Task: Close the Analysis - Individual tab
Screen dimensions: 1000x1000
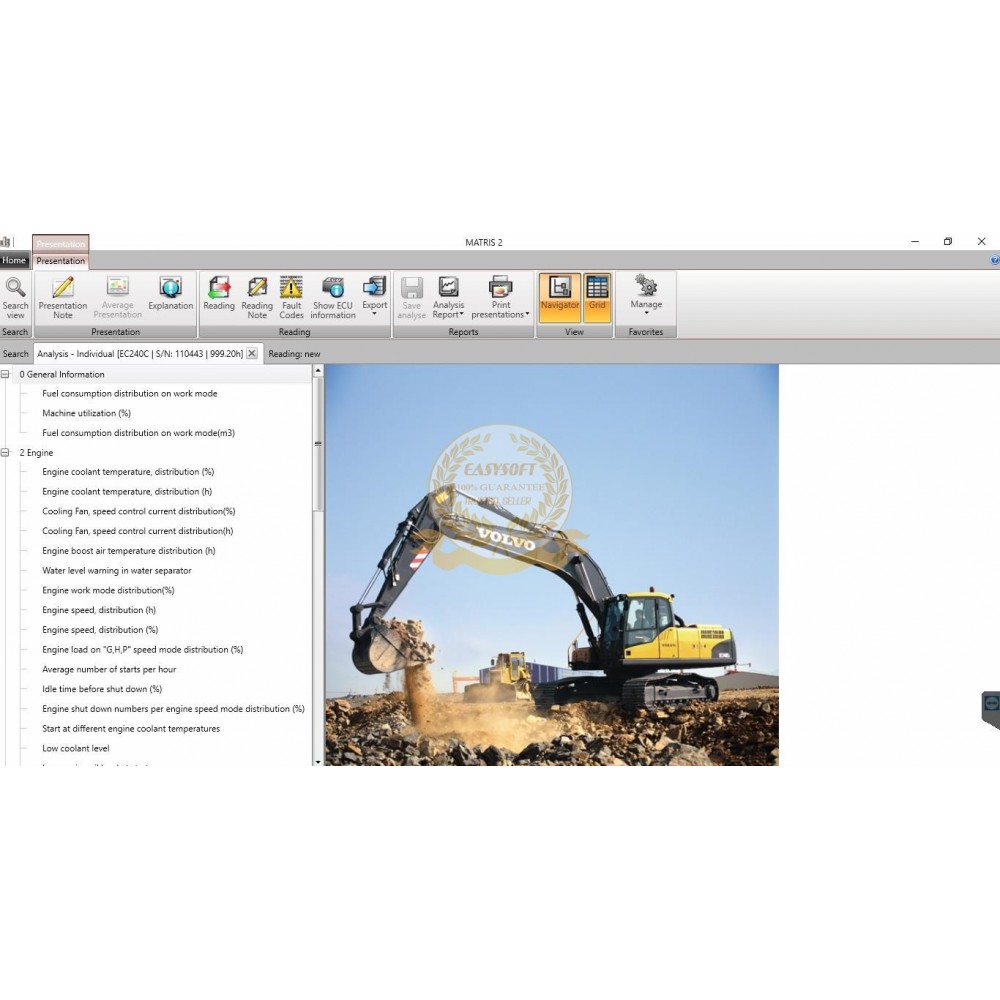Action: (x=252, y=353)
